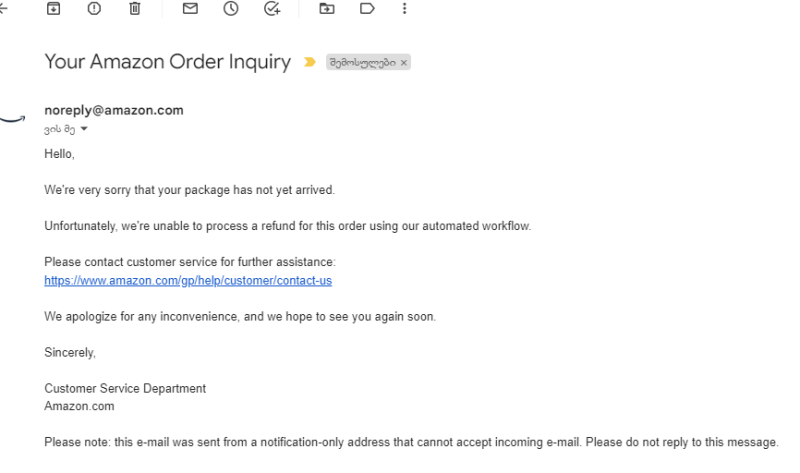800x473 pixels.
Task: Toggle the yellow importance marker
Action: pos(310,62)
